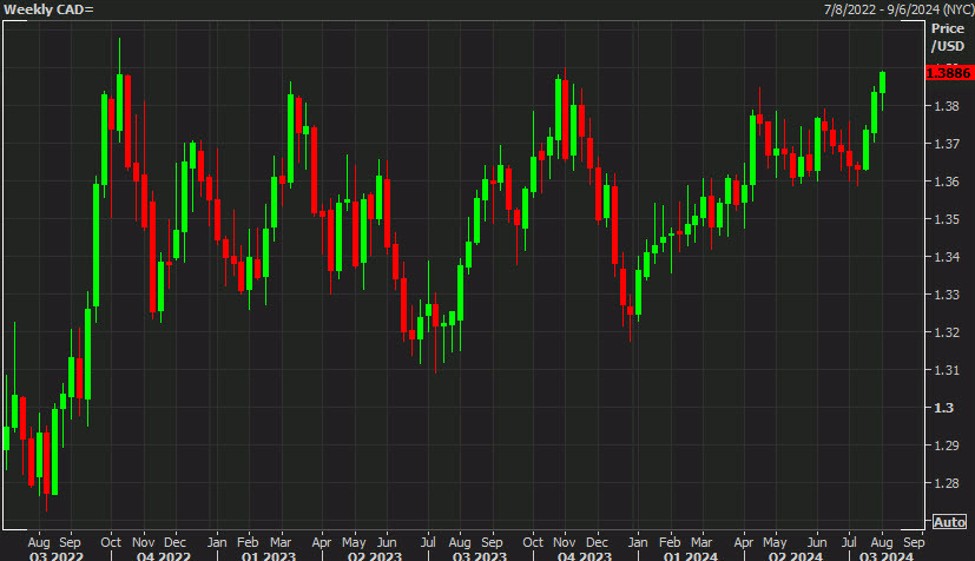Click the Auto scale button

click(949, 522)
